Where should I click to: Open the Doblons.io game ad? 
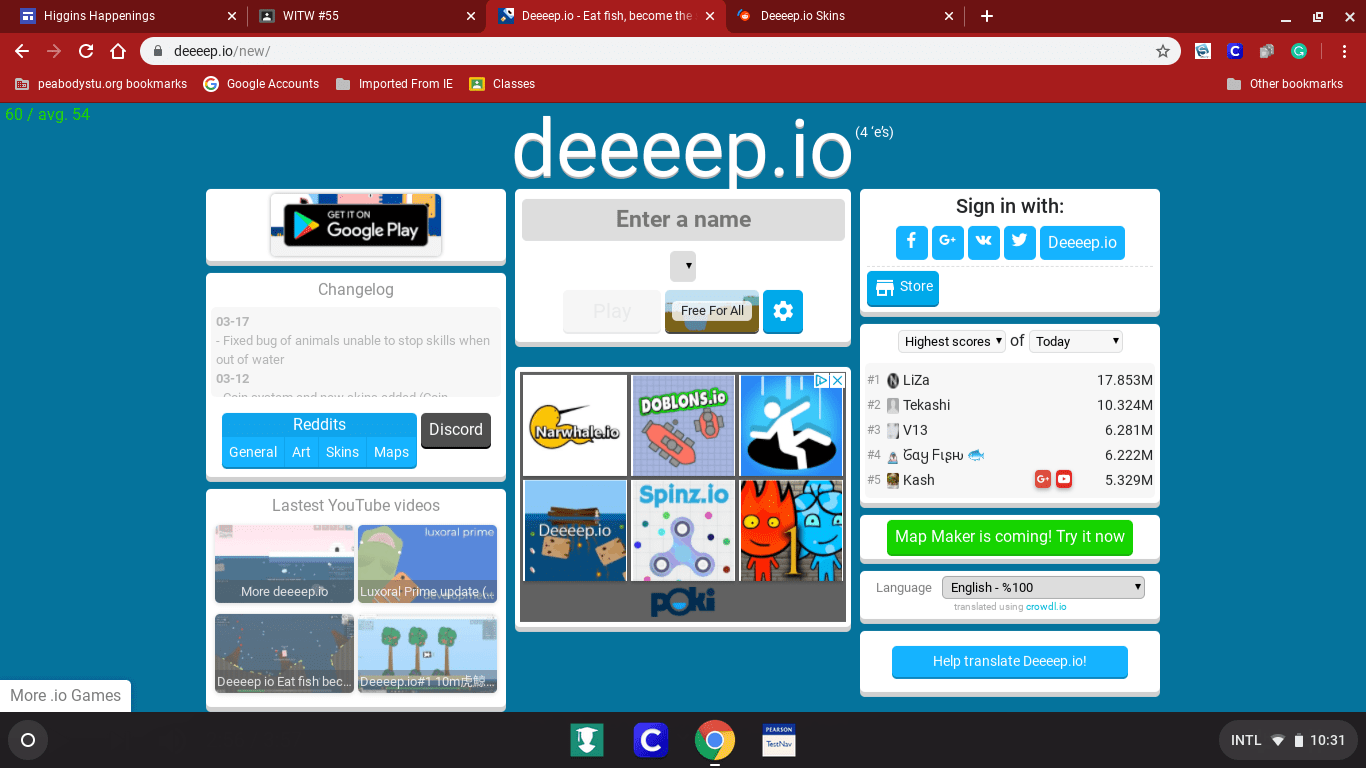683,425
